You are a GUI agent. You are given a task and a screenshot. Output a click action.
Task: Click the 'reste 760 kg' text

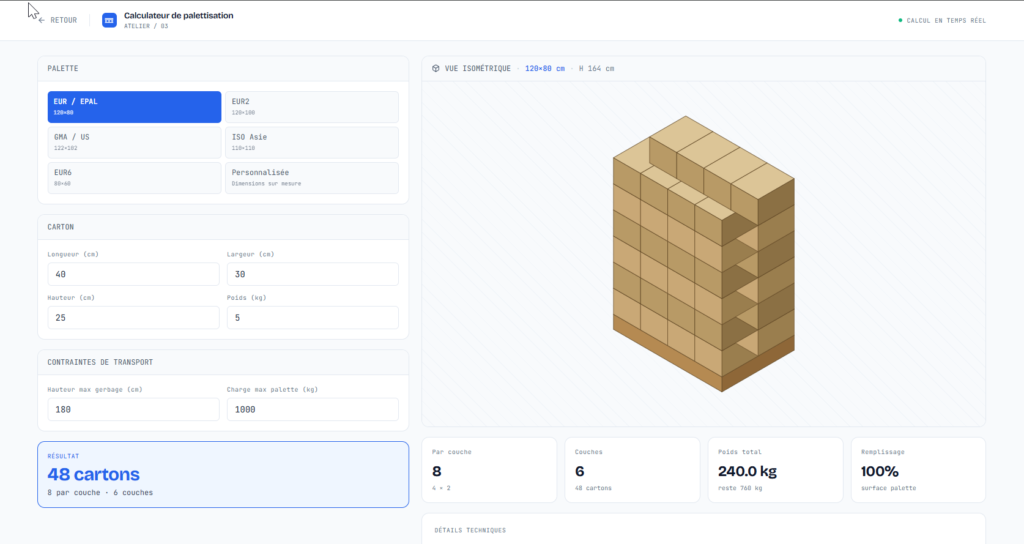click(x=740, y=488)
